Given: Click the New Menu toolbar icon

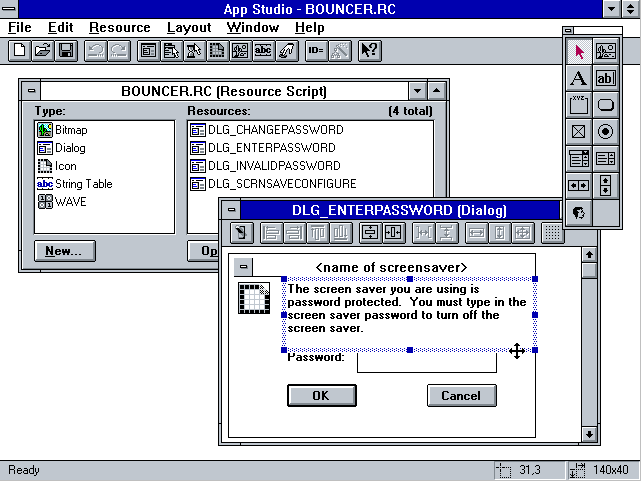Looking at the screenshot, I should click(171, 51).
